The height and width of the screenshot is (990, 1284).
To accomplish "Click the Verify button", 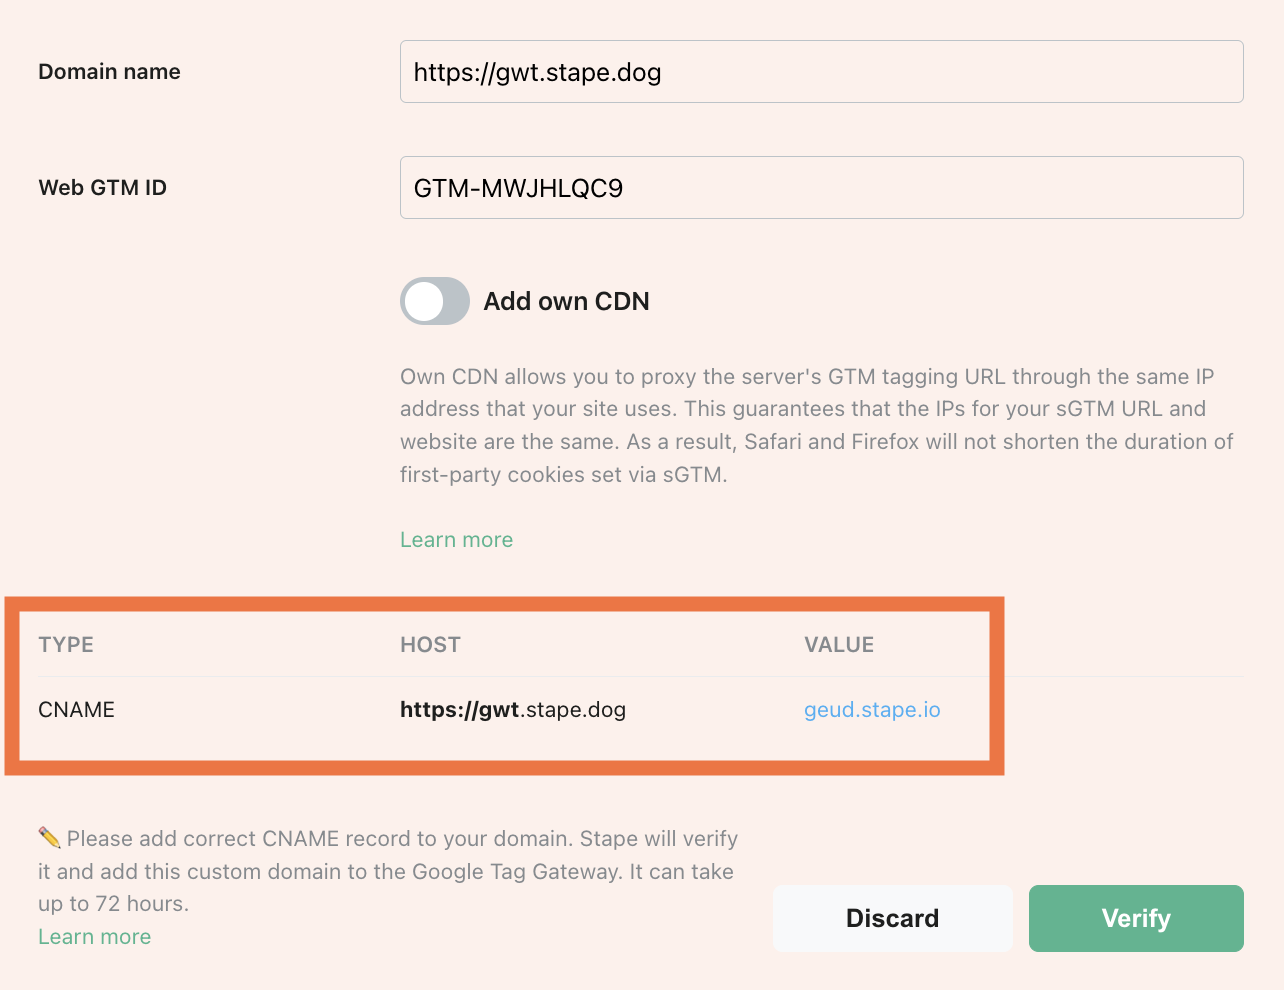I will coord(1136,918).
